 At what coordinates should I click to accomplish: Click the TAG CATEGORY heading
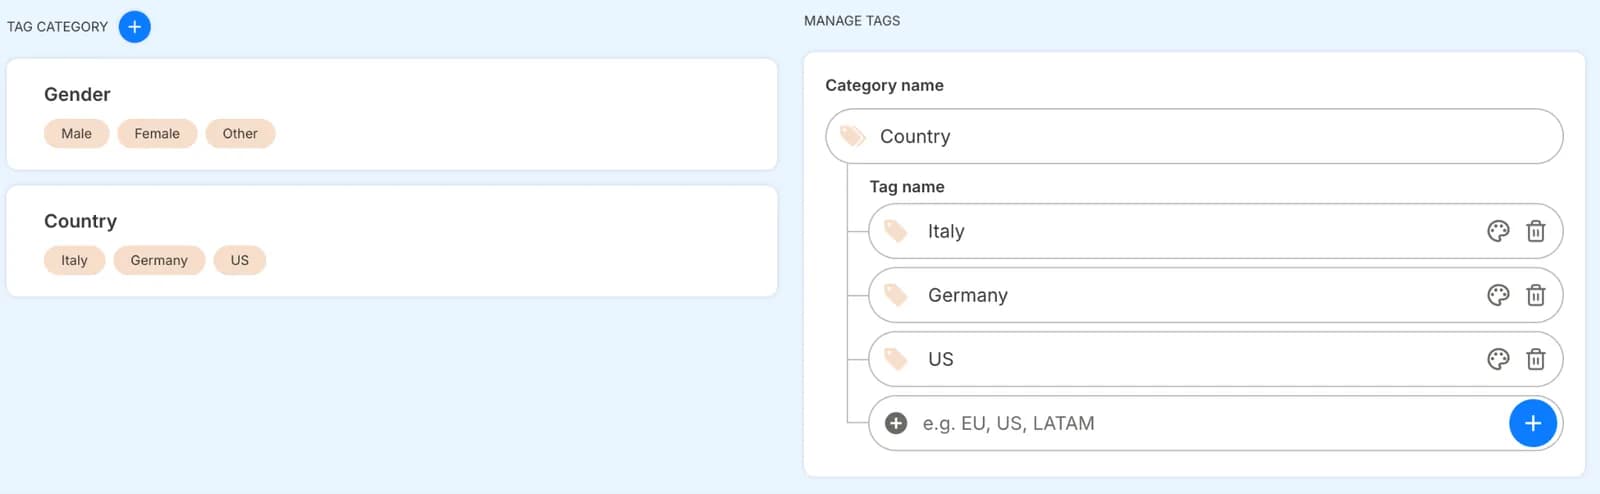57,27
